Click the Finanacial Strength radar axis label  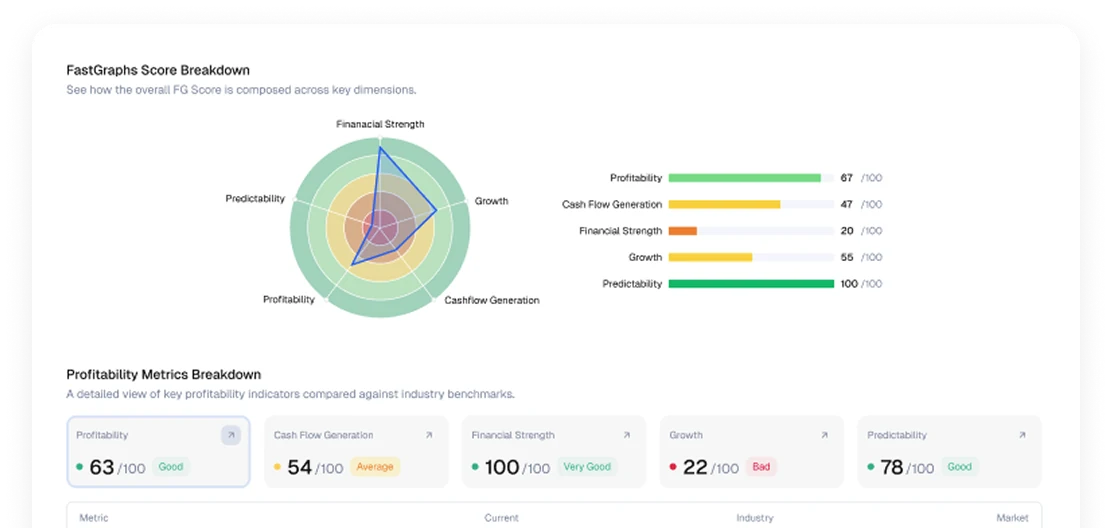tap(380, 124)
